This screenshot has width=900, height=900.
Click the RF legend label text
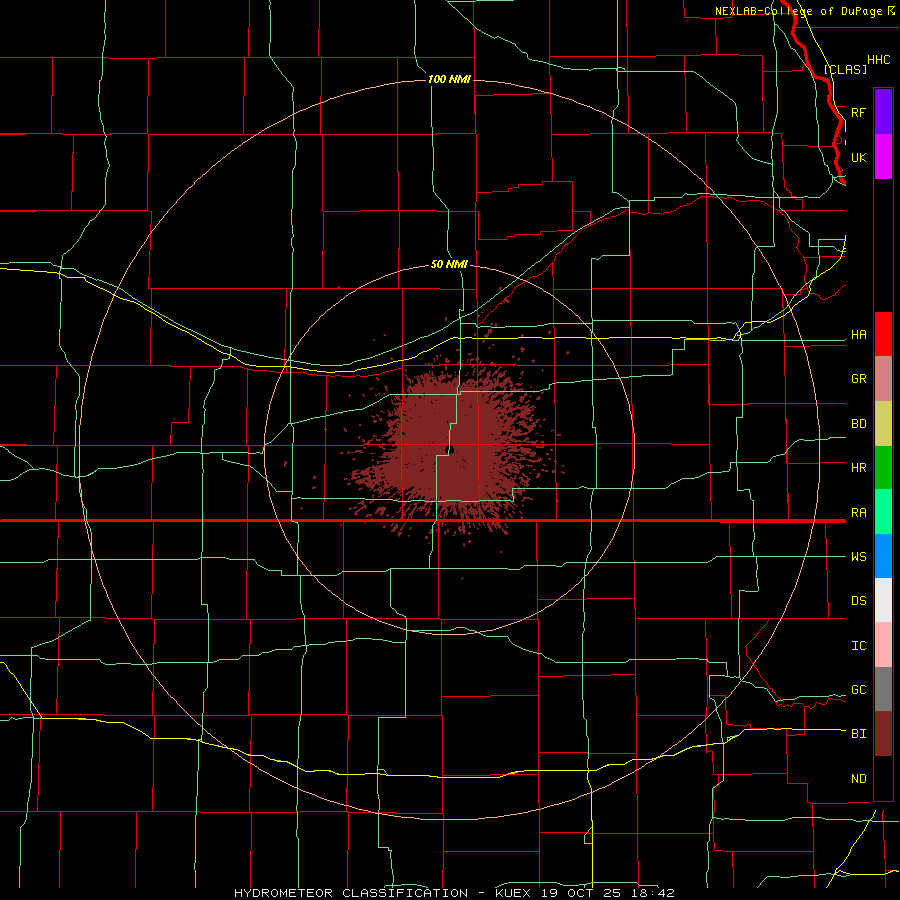pos(858,112)
